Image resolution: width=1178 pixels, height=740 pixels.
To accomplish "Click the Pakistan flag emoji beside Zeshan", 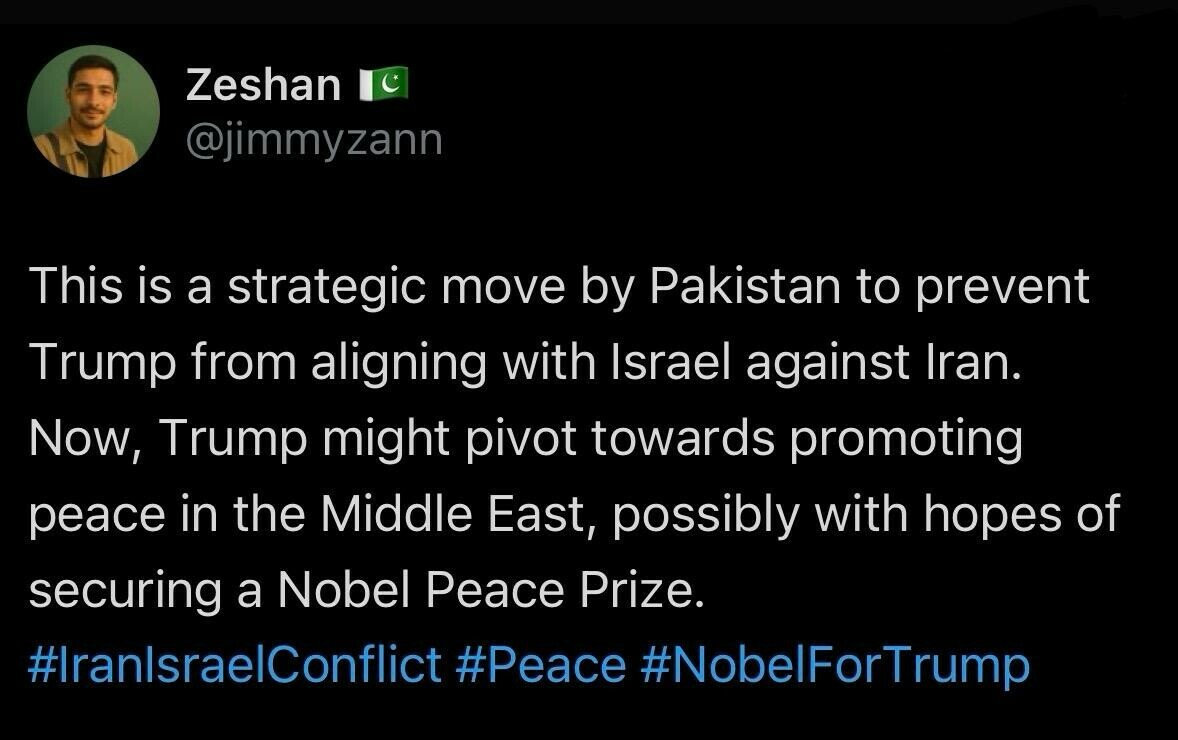I will coord(383,83).
